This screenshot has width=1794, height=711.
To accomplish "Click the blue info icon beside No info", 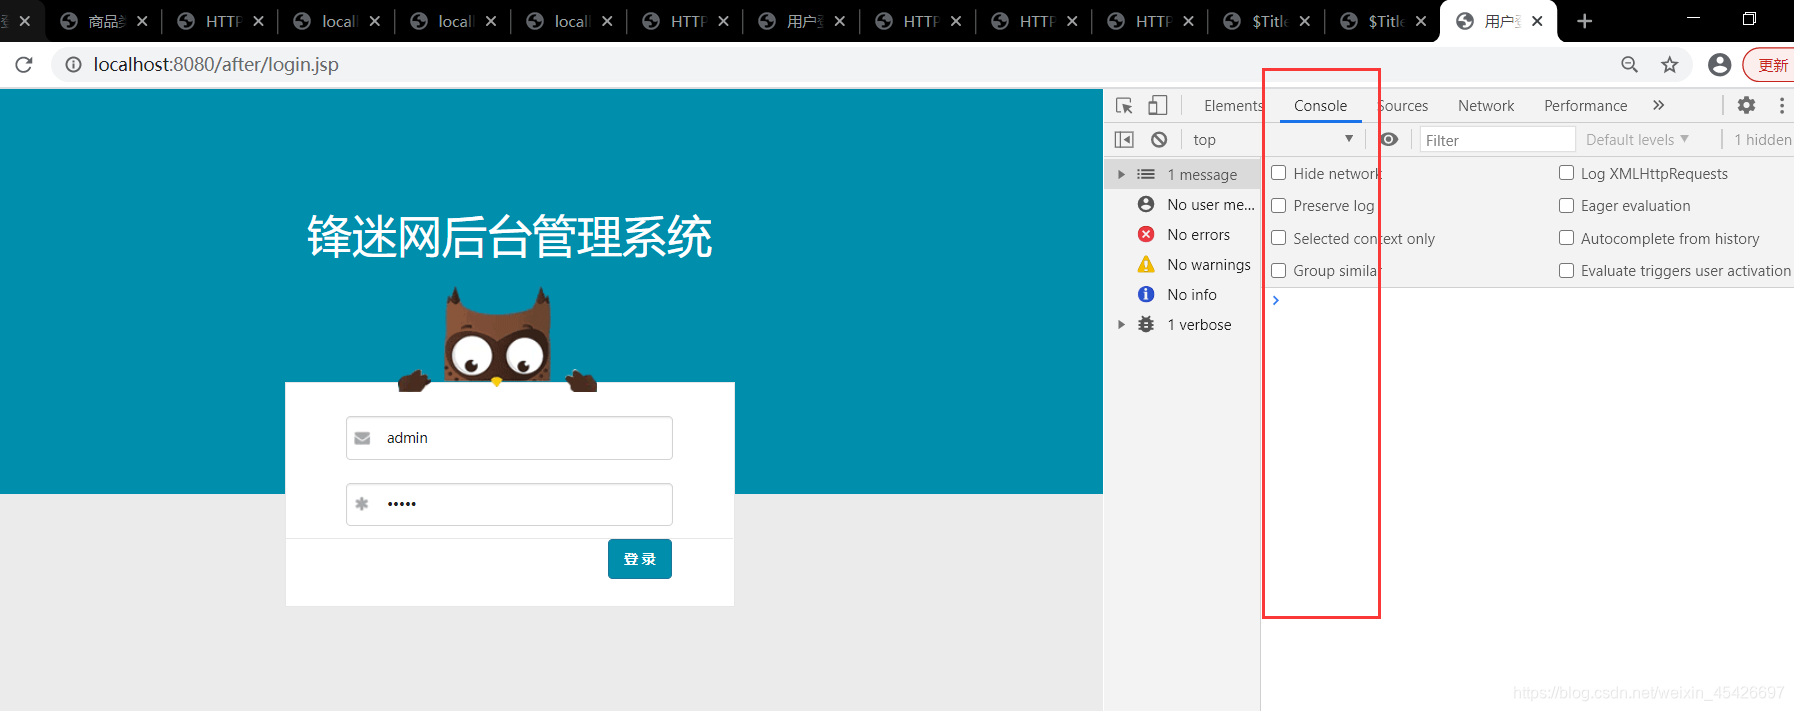I will (x=1146, y=294).
